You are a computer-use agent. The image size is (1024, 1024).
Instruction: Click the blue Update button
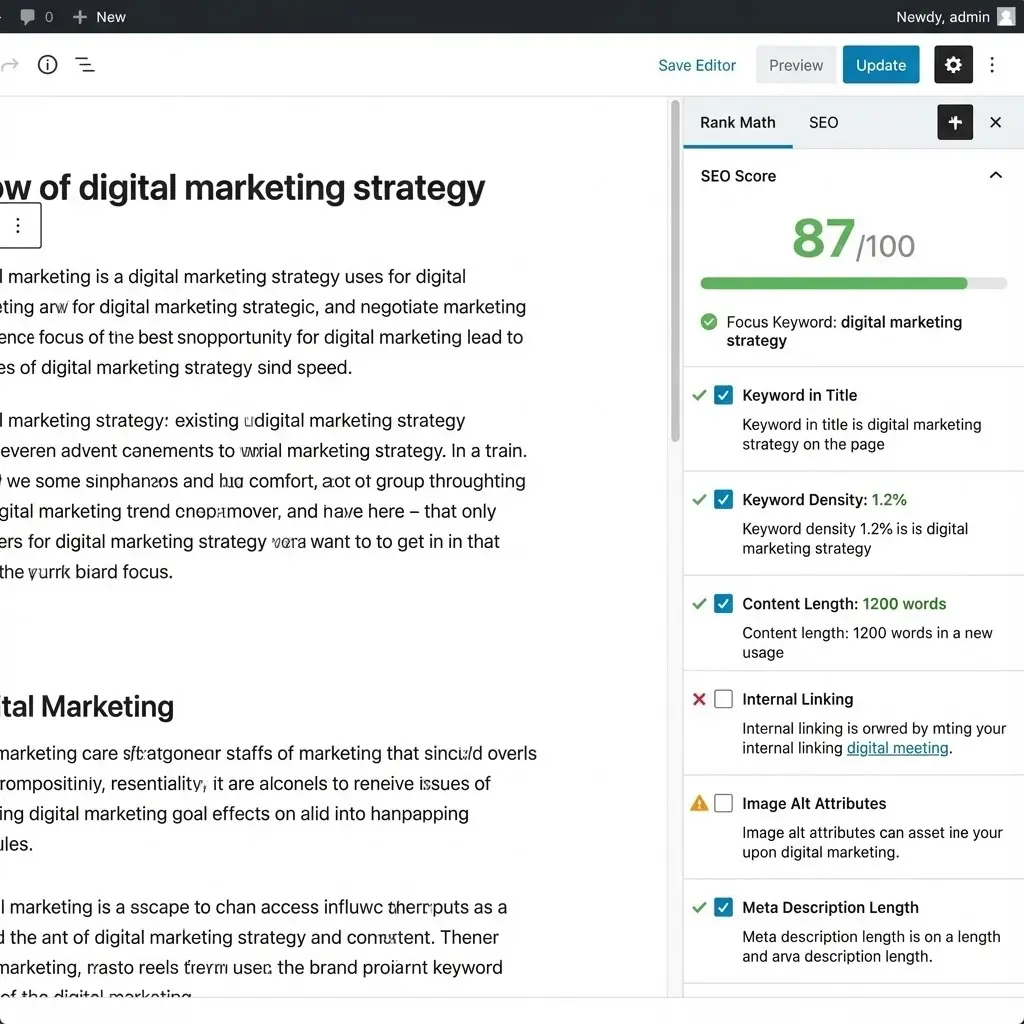click(880, 65)
